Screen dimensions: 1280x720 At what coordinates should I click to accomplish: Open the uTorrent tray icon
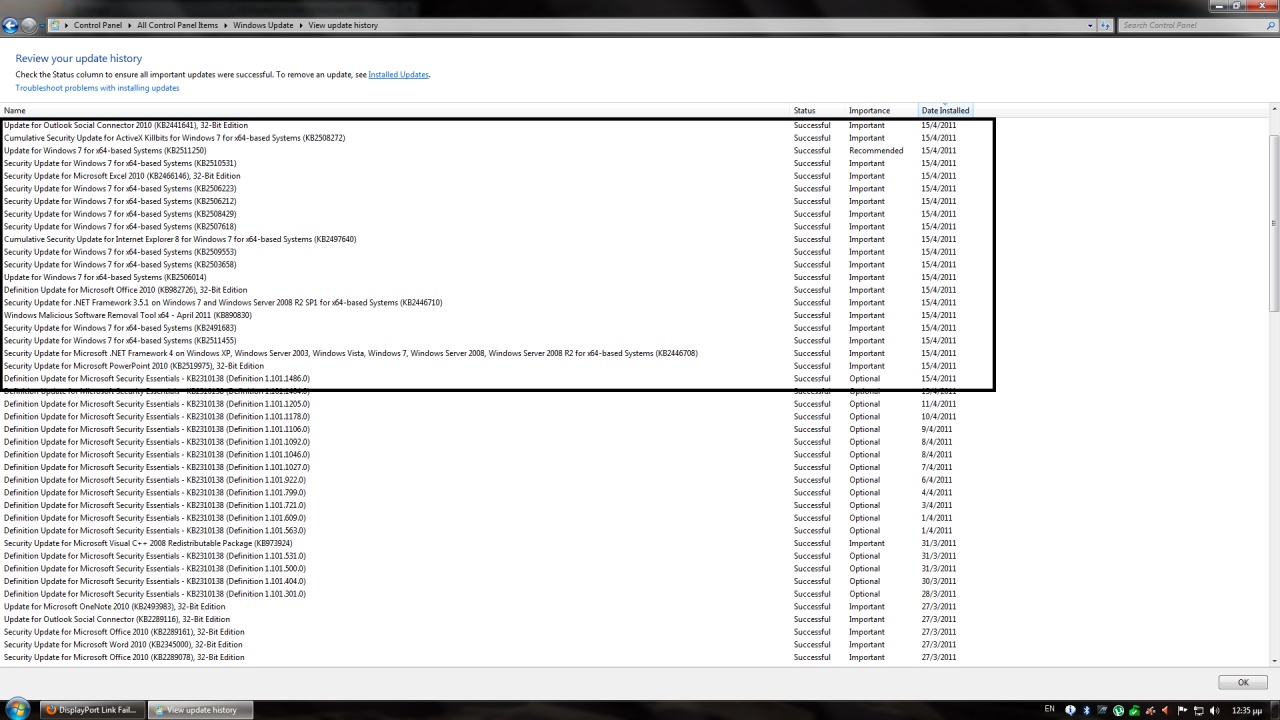pos(1118,710)
